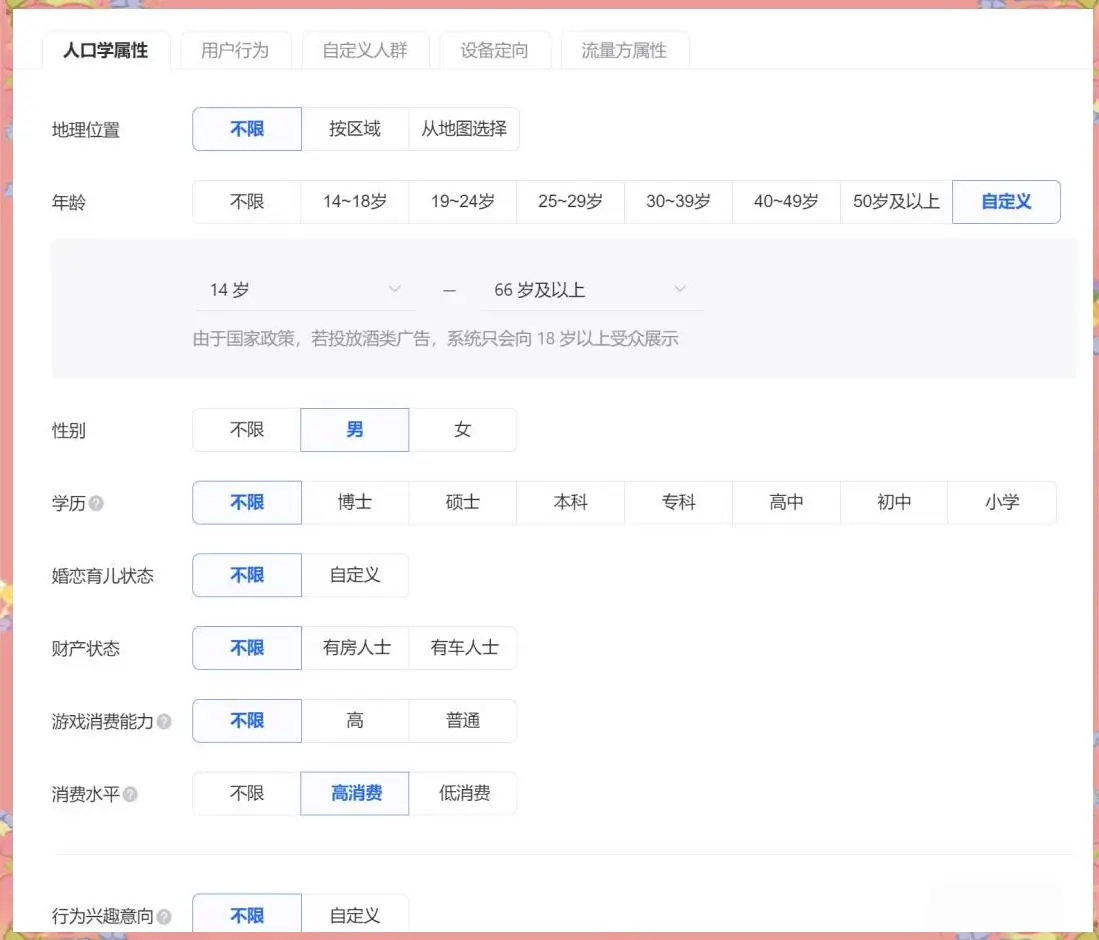Set 游戏消费能力 to 高

point(355,721)
